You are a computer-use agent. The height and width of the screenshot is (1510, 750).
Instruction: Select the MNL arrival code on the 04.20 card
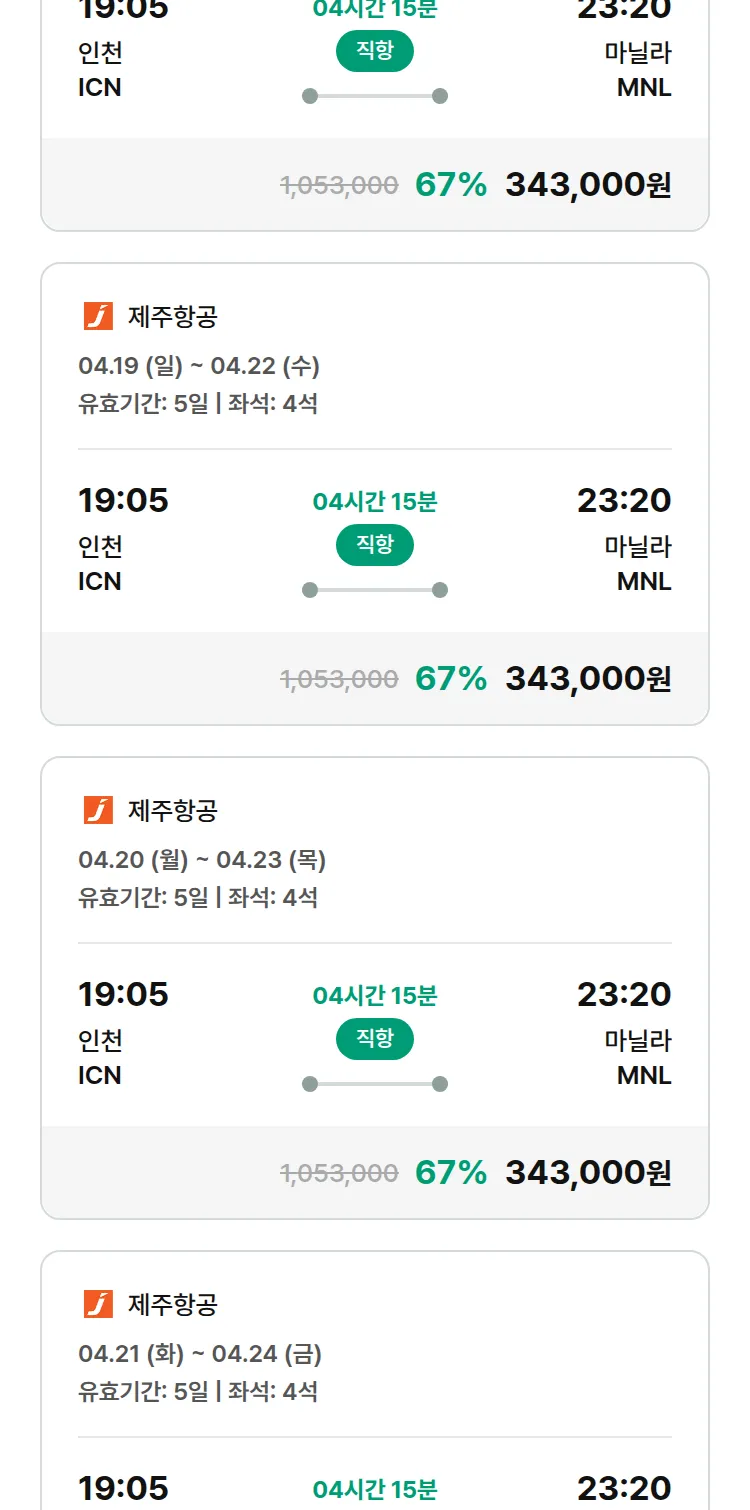pos(644,1075)
